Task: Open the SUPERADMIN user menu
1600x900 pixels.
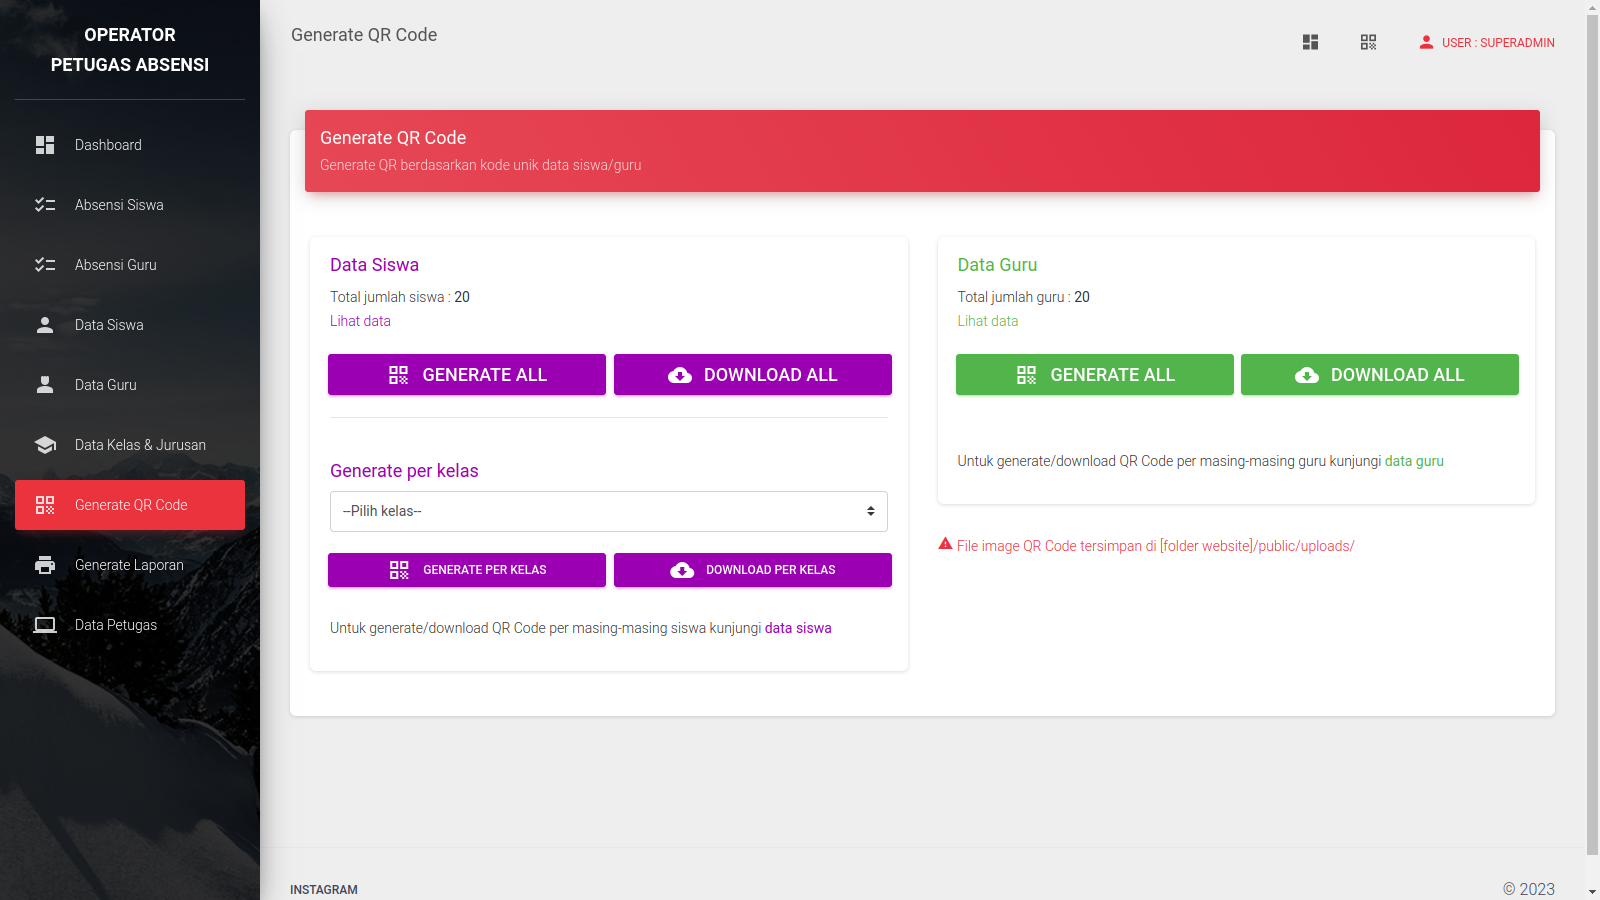Action: (1486, 43)
